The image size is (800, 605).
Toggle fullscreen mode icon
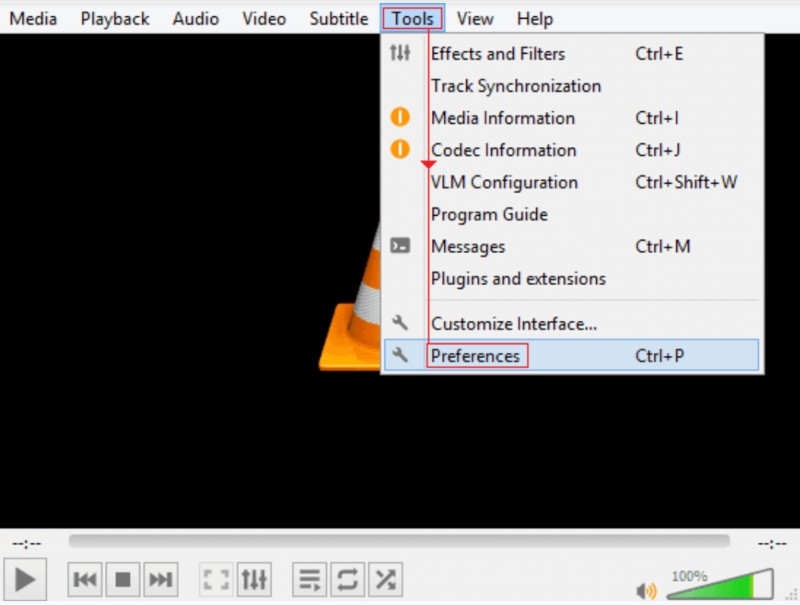tap(214, 578)
